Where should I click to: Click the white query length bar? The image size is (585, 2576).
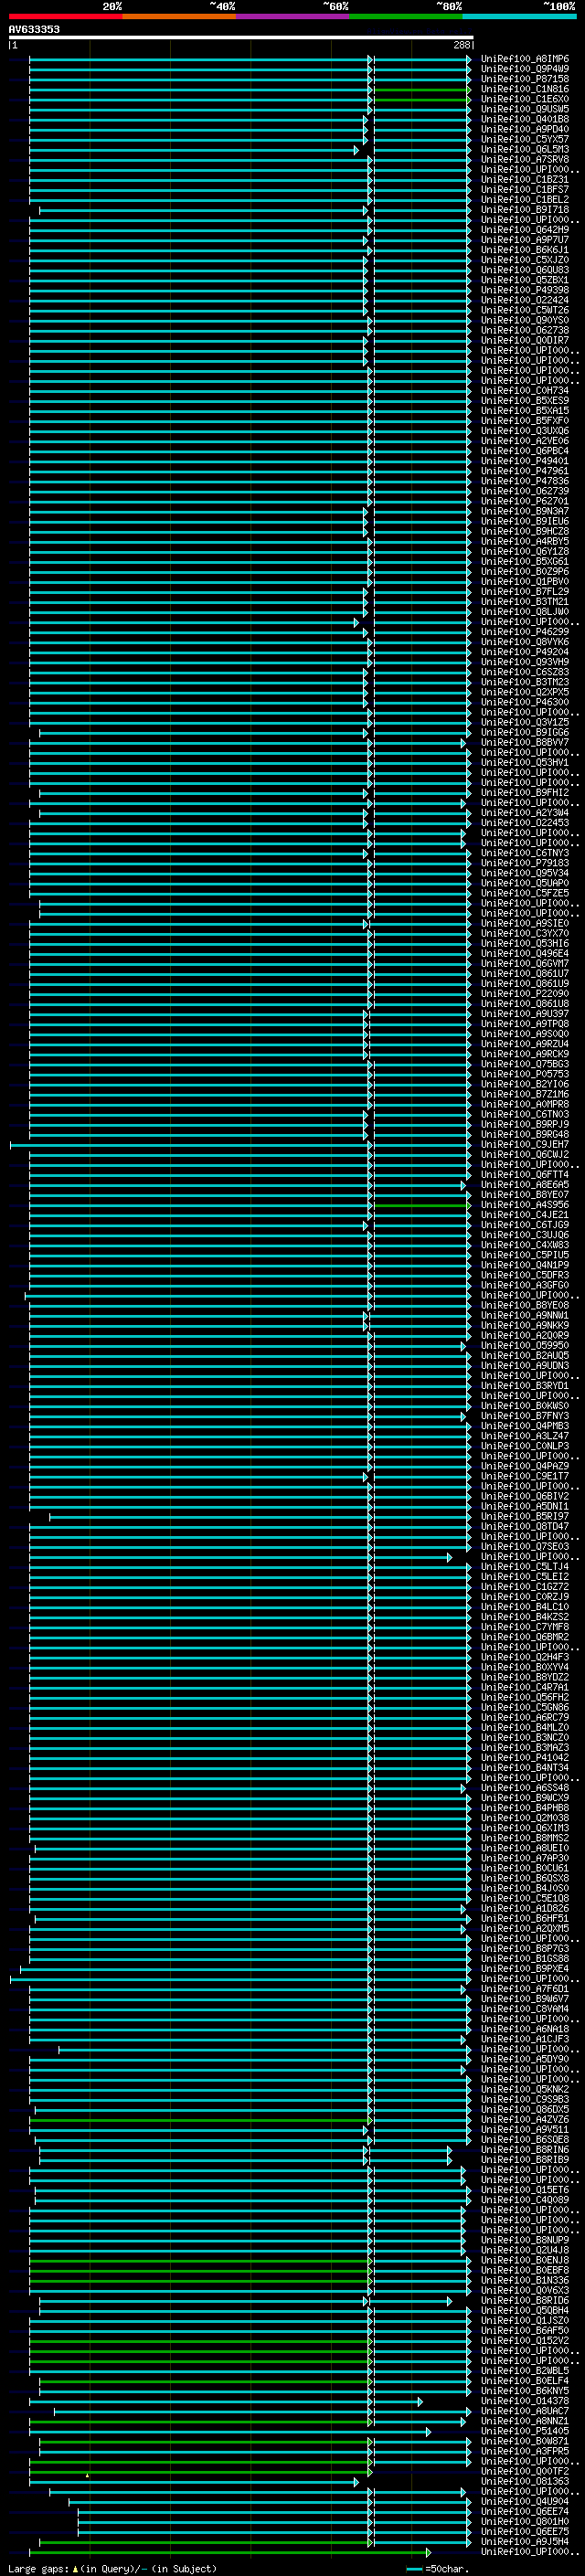[x=241, y=37]
